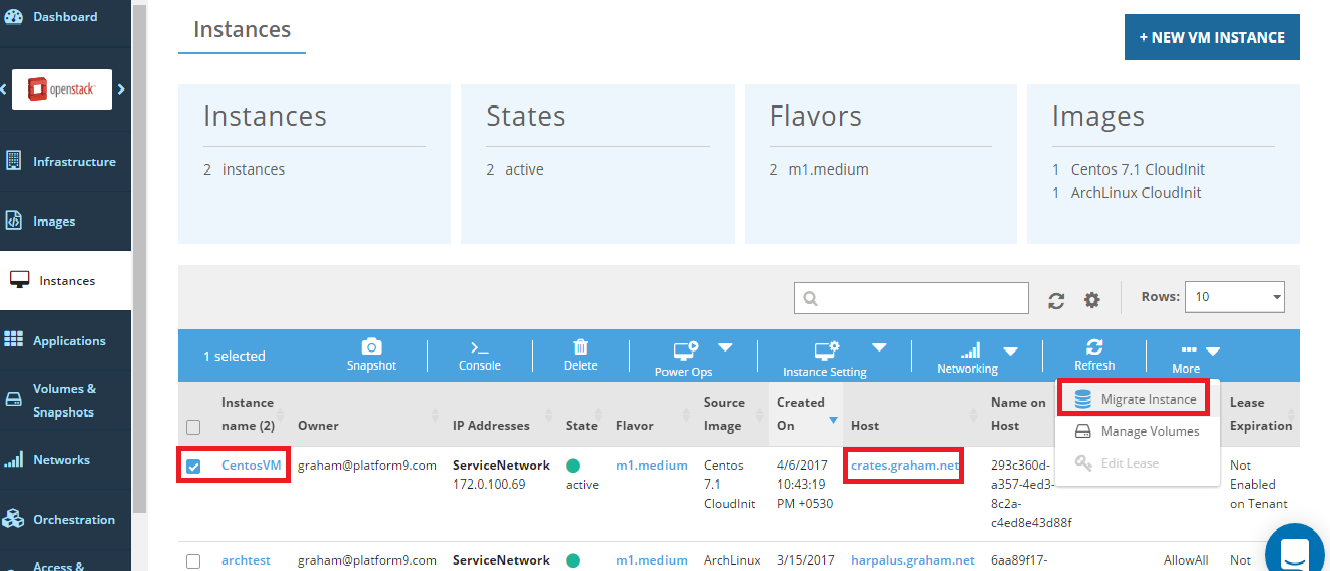This screenshot has height=571, width=1330.
Task: Open the crates.graham.net host link
Action: [x=905, y=465]
